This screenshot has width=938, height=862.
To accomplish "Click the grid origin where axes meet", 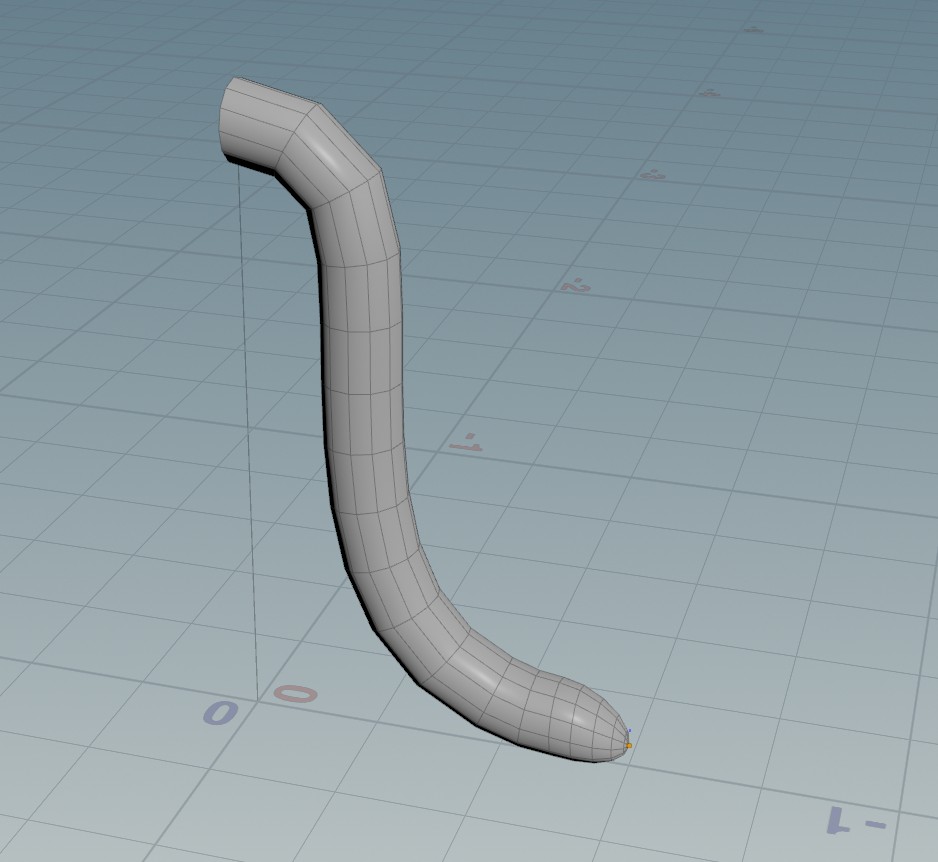I will [x=257, y=699].
